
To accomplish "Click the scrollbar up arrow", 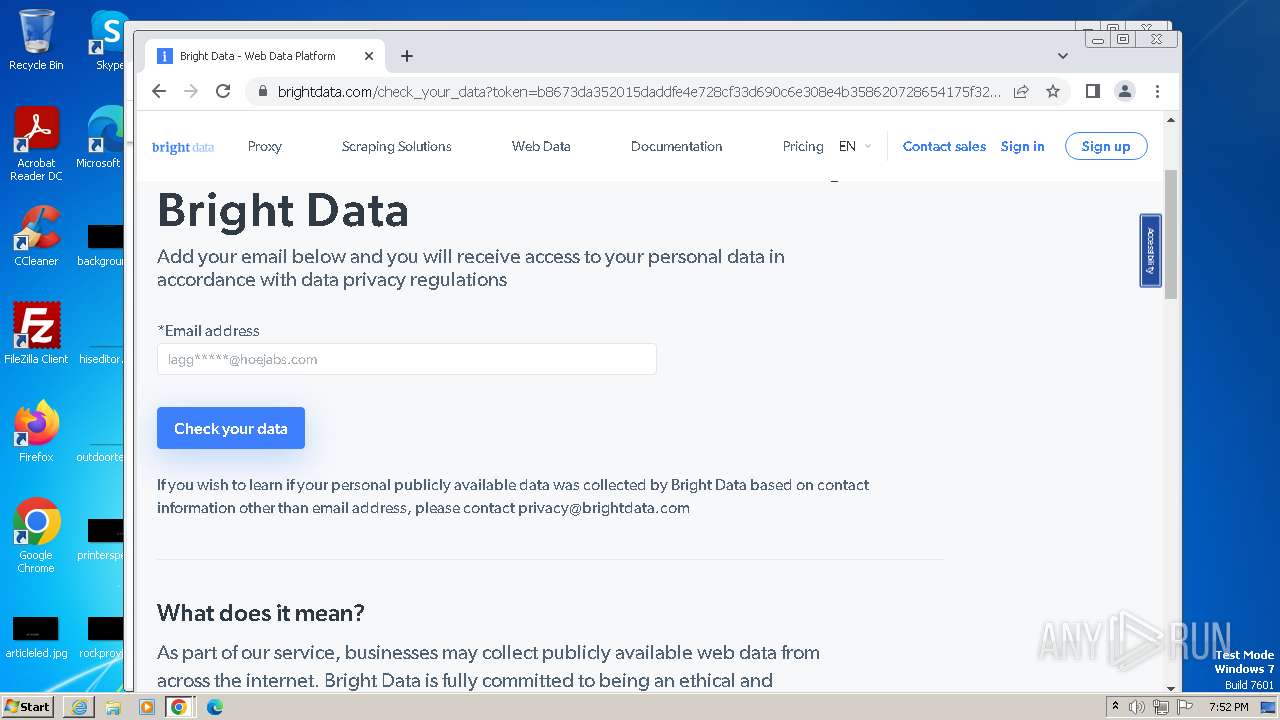I will (x=1171, y=120).
